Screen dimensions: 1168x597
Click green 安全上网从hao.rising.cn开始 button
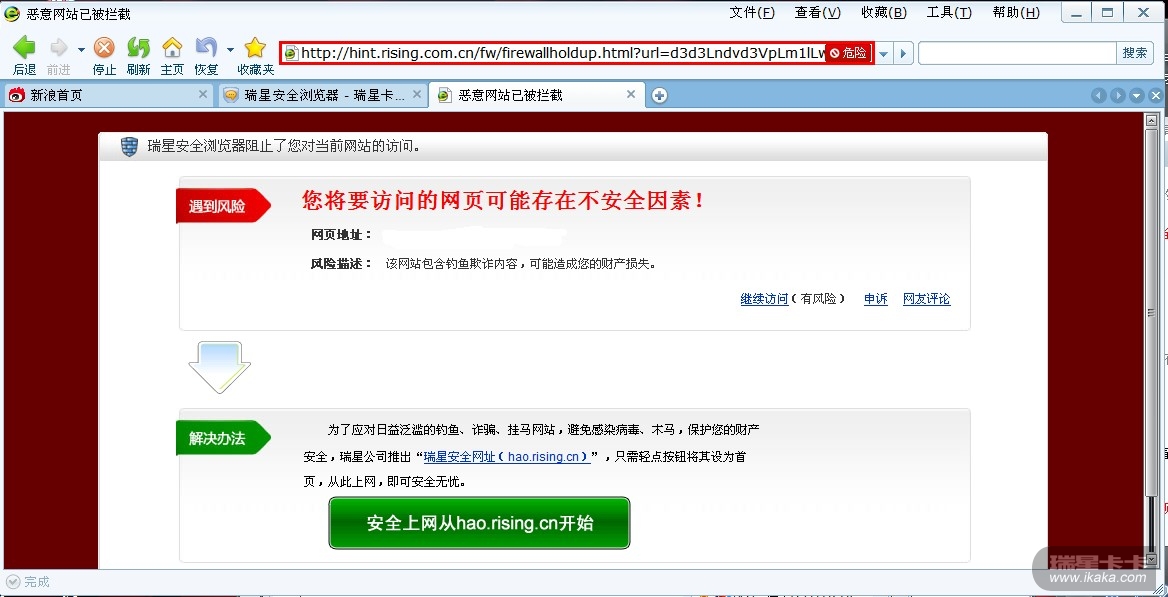480,523
